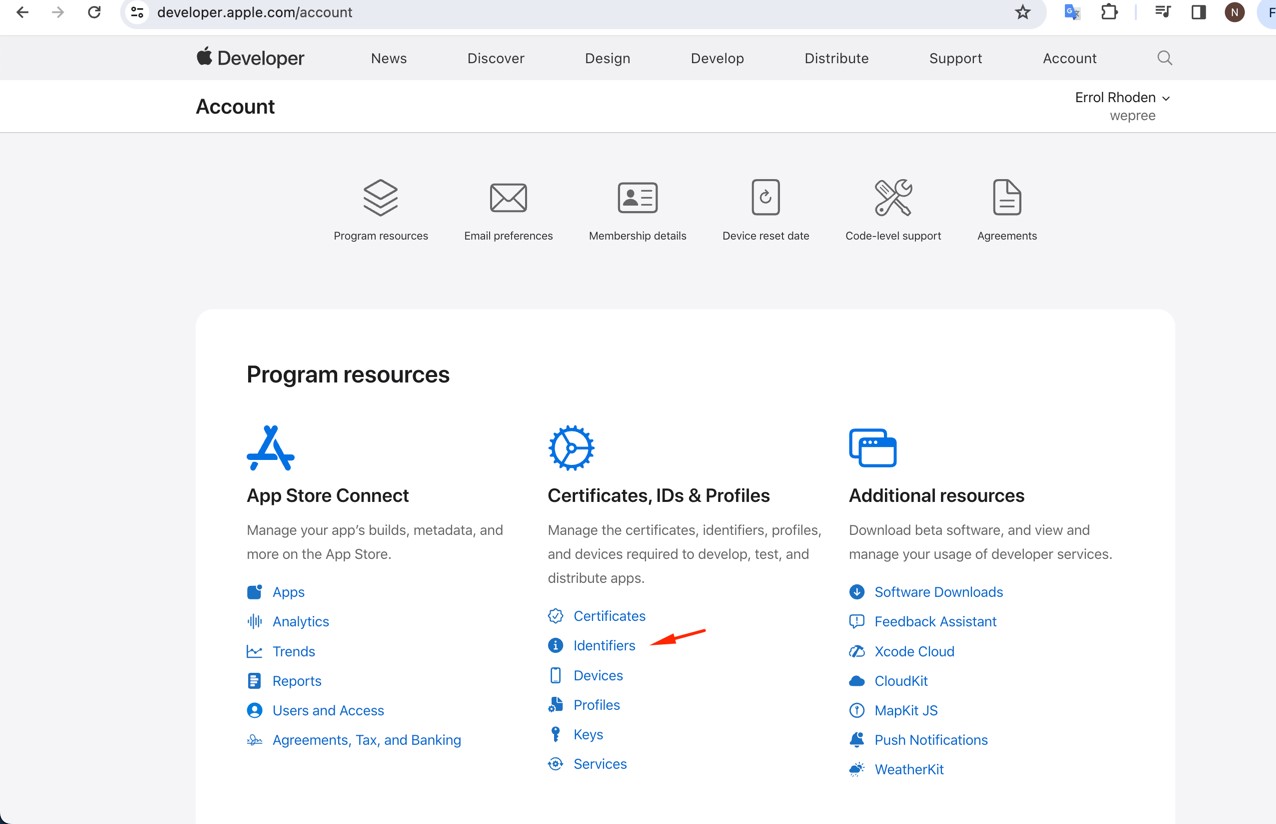
Task: Open the Feedback Assistant link
Action: click(935, 622)
